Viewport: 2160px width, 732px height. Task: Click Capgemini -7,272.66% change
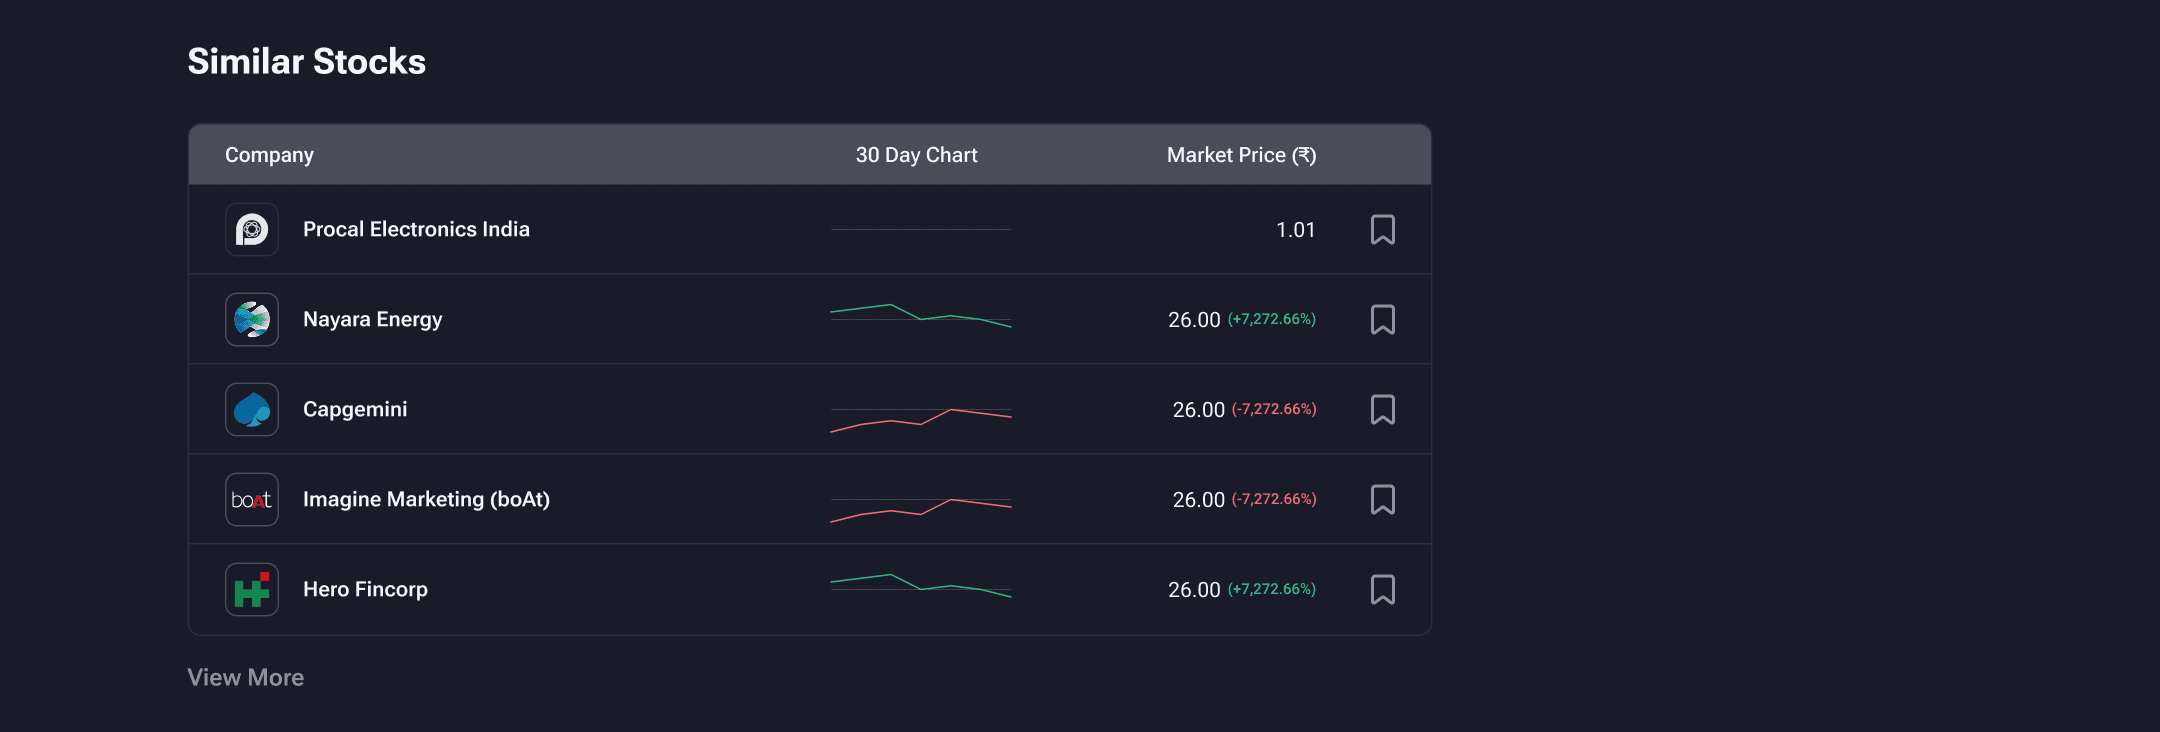(1274, 409)
